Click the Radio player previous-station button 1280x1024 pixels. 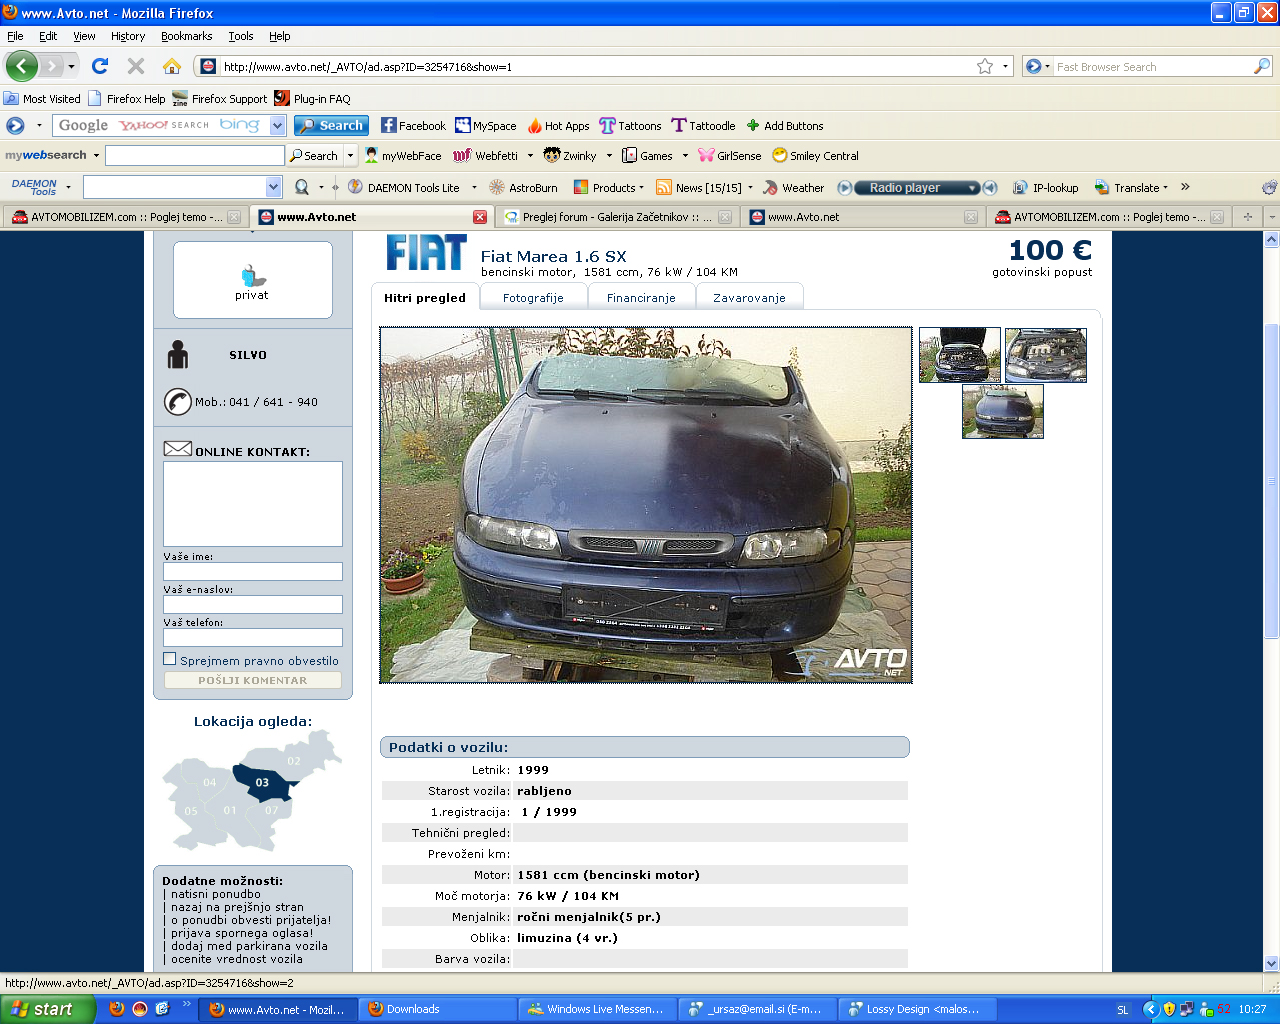pyautogui.click(x=845, y=187)
